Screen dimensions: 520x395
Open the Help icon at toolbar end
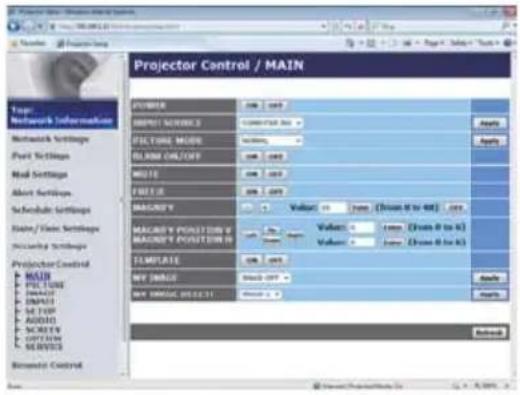pos(508,43)
